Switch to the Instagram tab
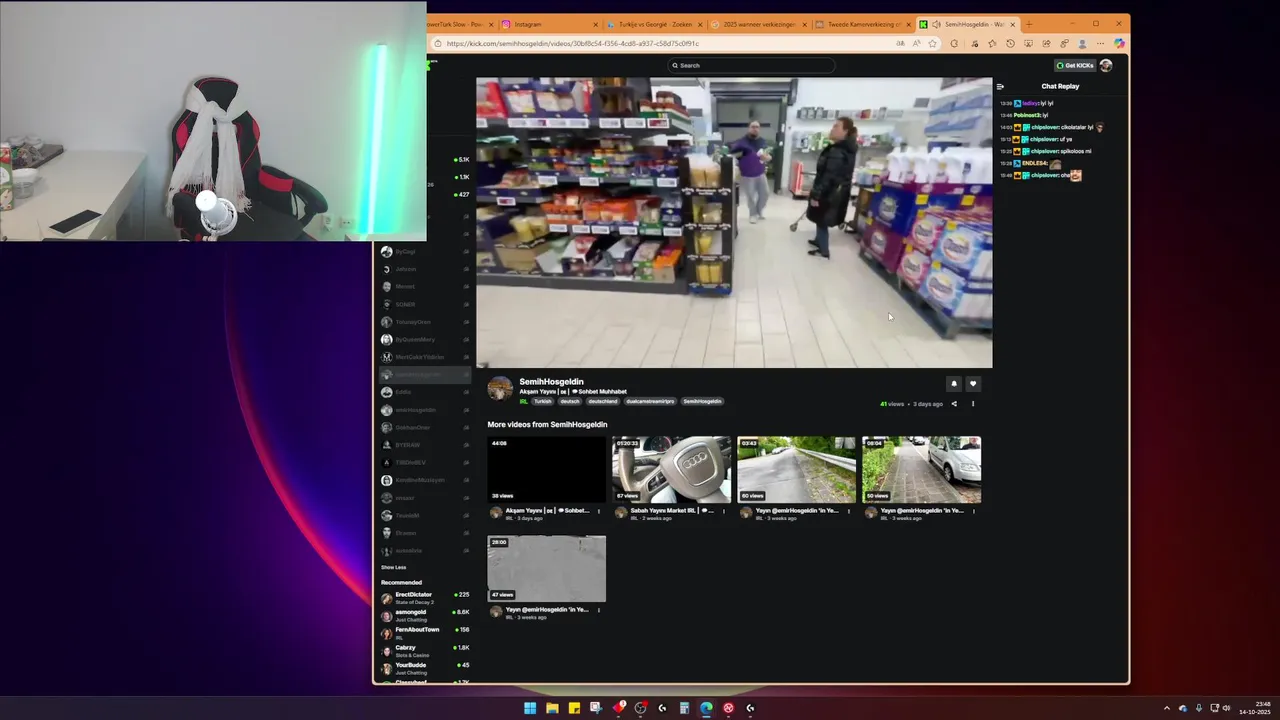 click(550, 24)
